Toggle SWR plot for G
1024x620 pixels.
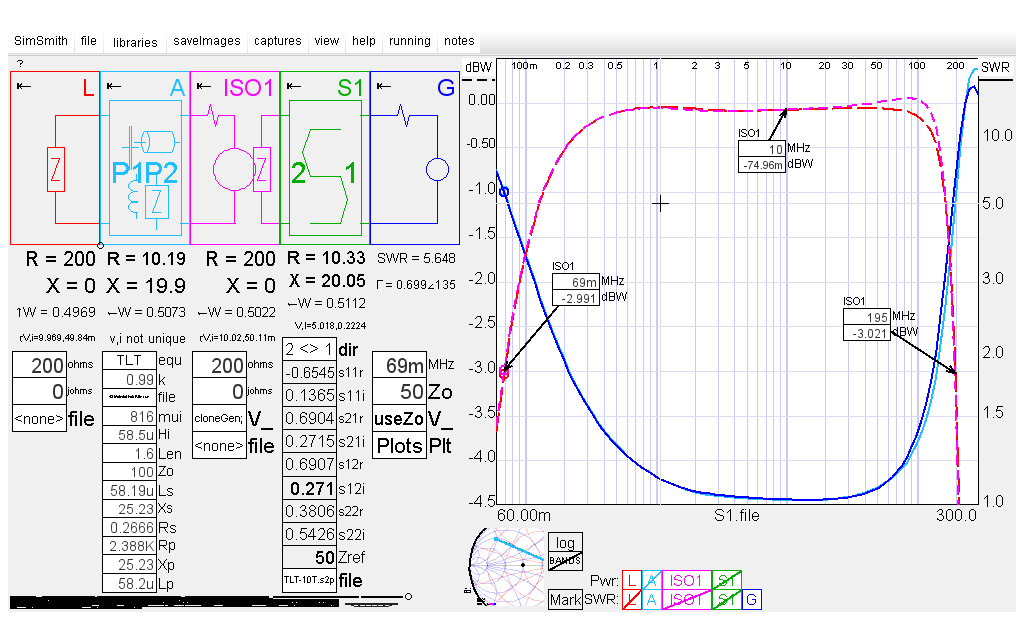pos(752,600)
